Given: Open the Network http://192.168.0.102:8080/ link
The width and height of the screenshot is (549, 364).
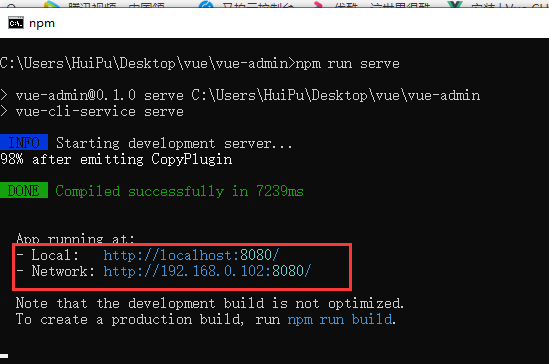Looking at the screenshot, I should coord(207,271).
